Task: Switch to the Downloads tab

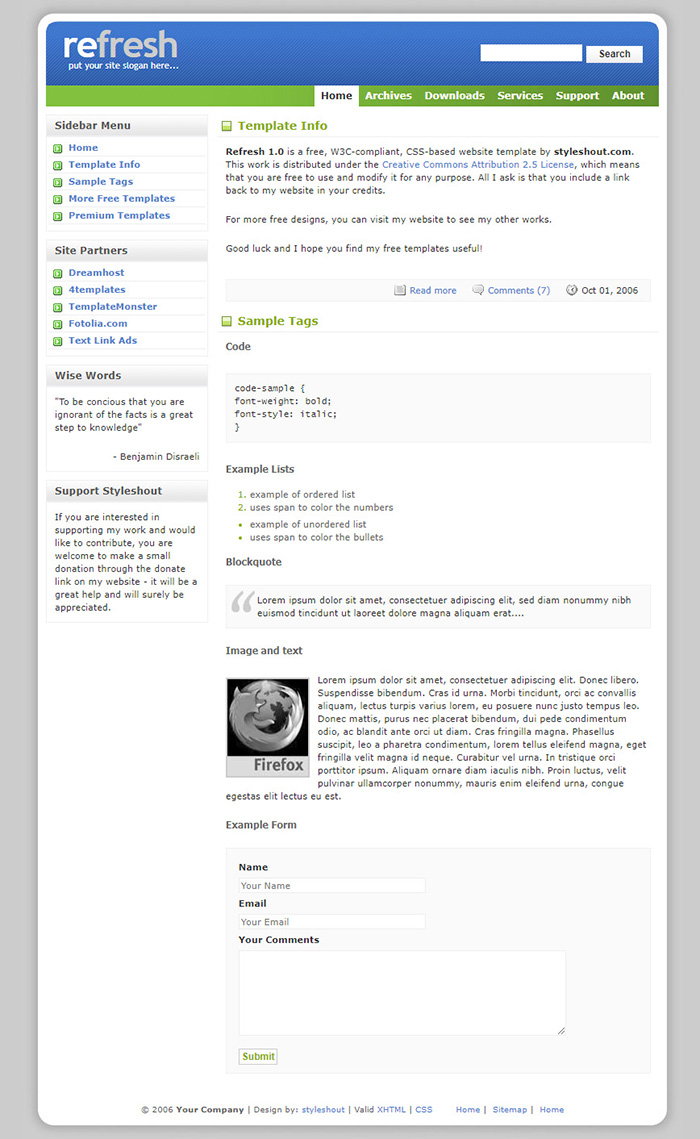Action: pos(454,96)
